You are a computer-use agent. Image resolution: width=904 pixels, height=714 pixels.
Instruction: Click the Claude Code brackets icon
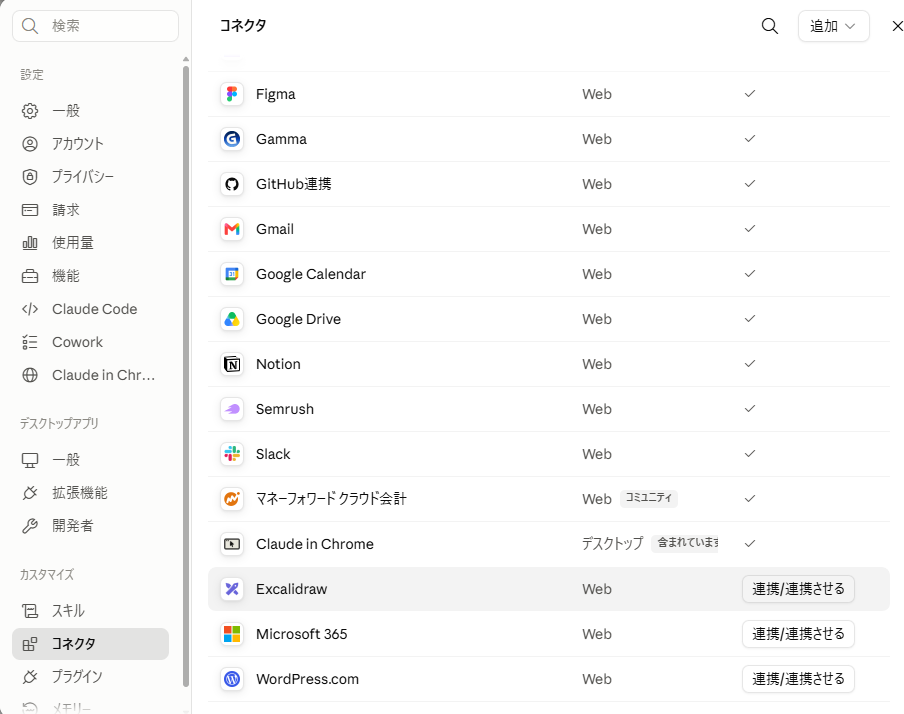tap(30, 309)
